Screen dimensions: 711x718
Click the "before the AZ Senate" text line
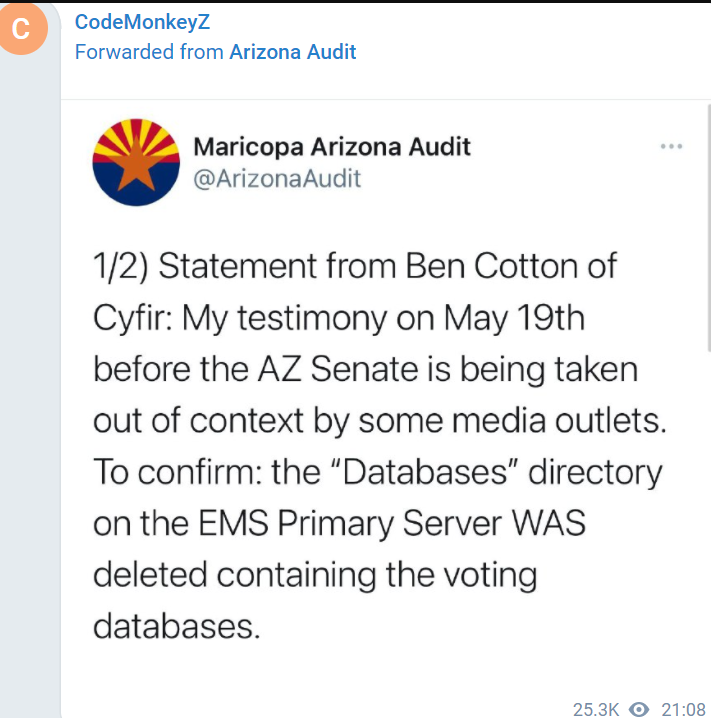[365, 369]
